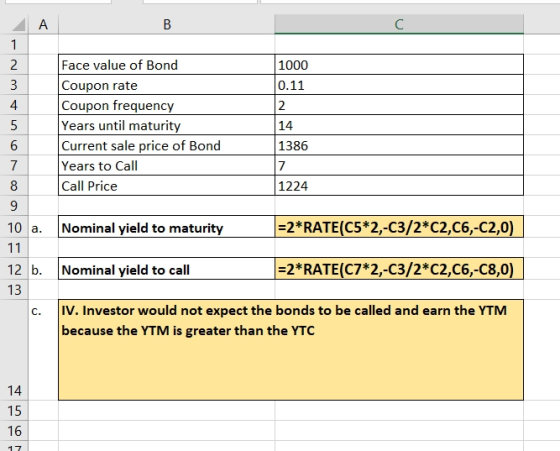Click the coupon frequency value 2

399,105
